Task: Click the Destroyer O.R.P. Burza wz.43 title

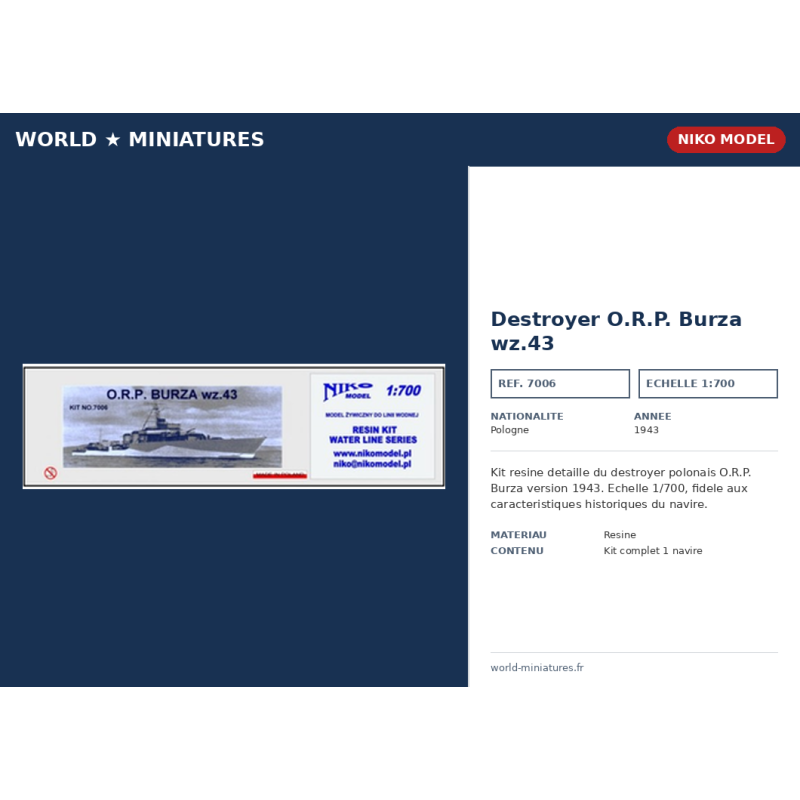Action: (x=616, y=331)
